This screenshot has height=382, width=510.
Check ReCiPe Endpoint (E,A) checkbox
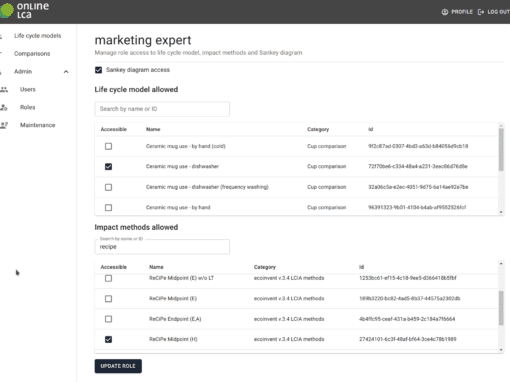pos(108,319)
